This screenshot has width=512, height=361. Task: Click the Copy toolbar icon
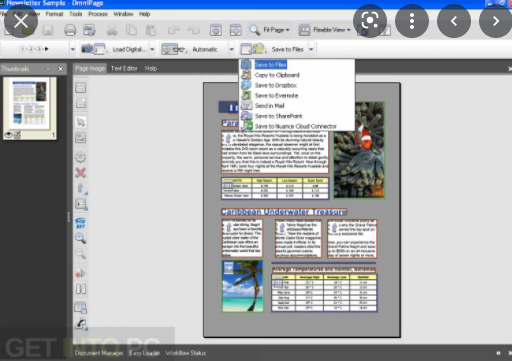pyautogui.click(x=131, y=30)
